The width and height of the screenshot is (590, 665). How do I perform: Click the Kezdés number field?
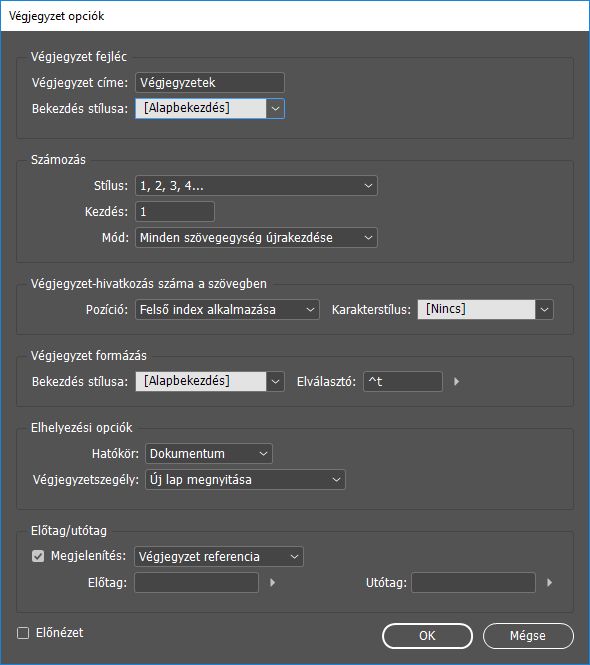point(175,211)
